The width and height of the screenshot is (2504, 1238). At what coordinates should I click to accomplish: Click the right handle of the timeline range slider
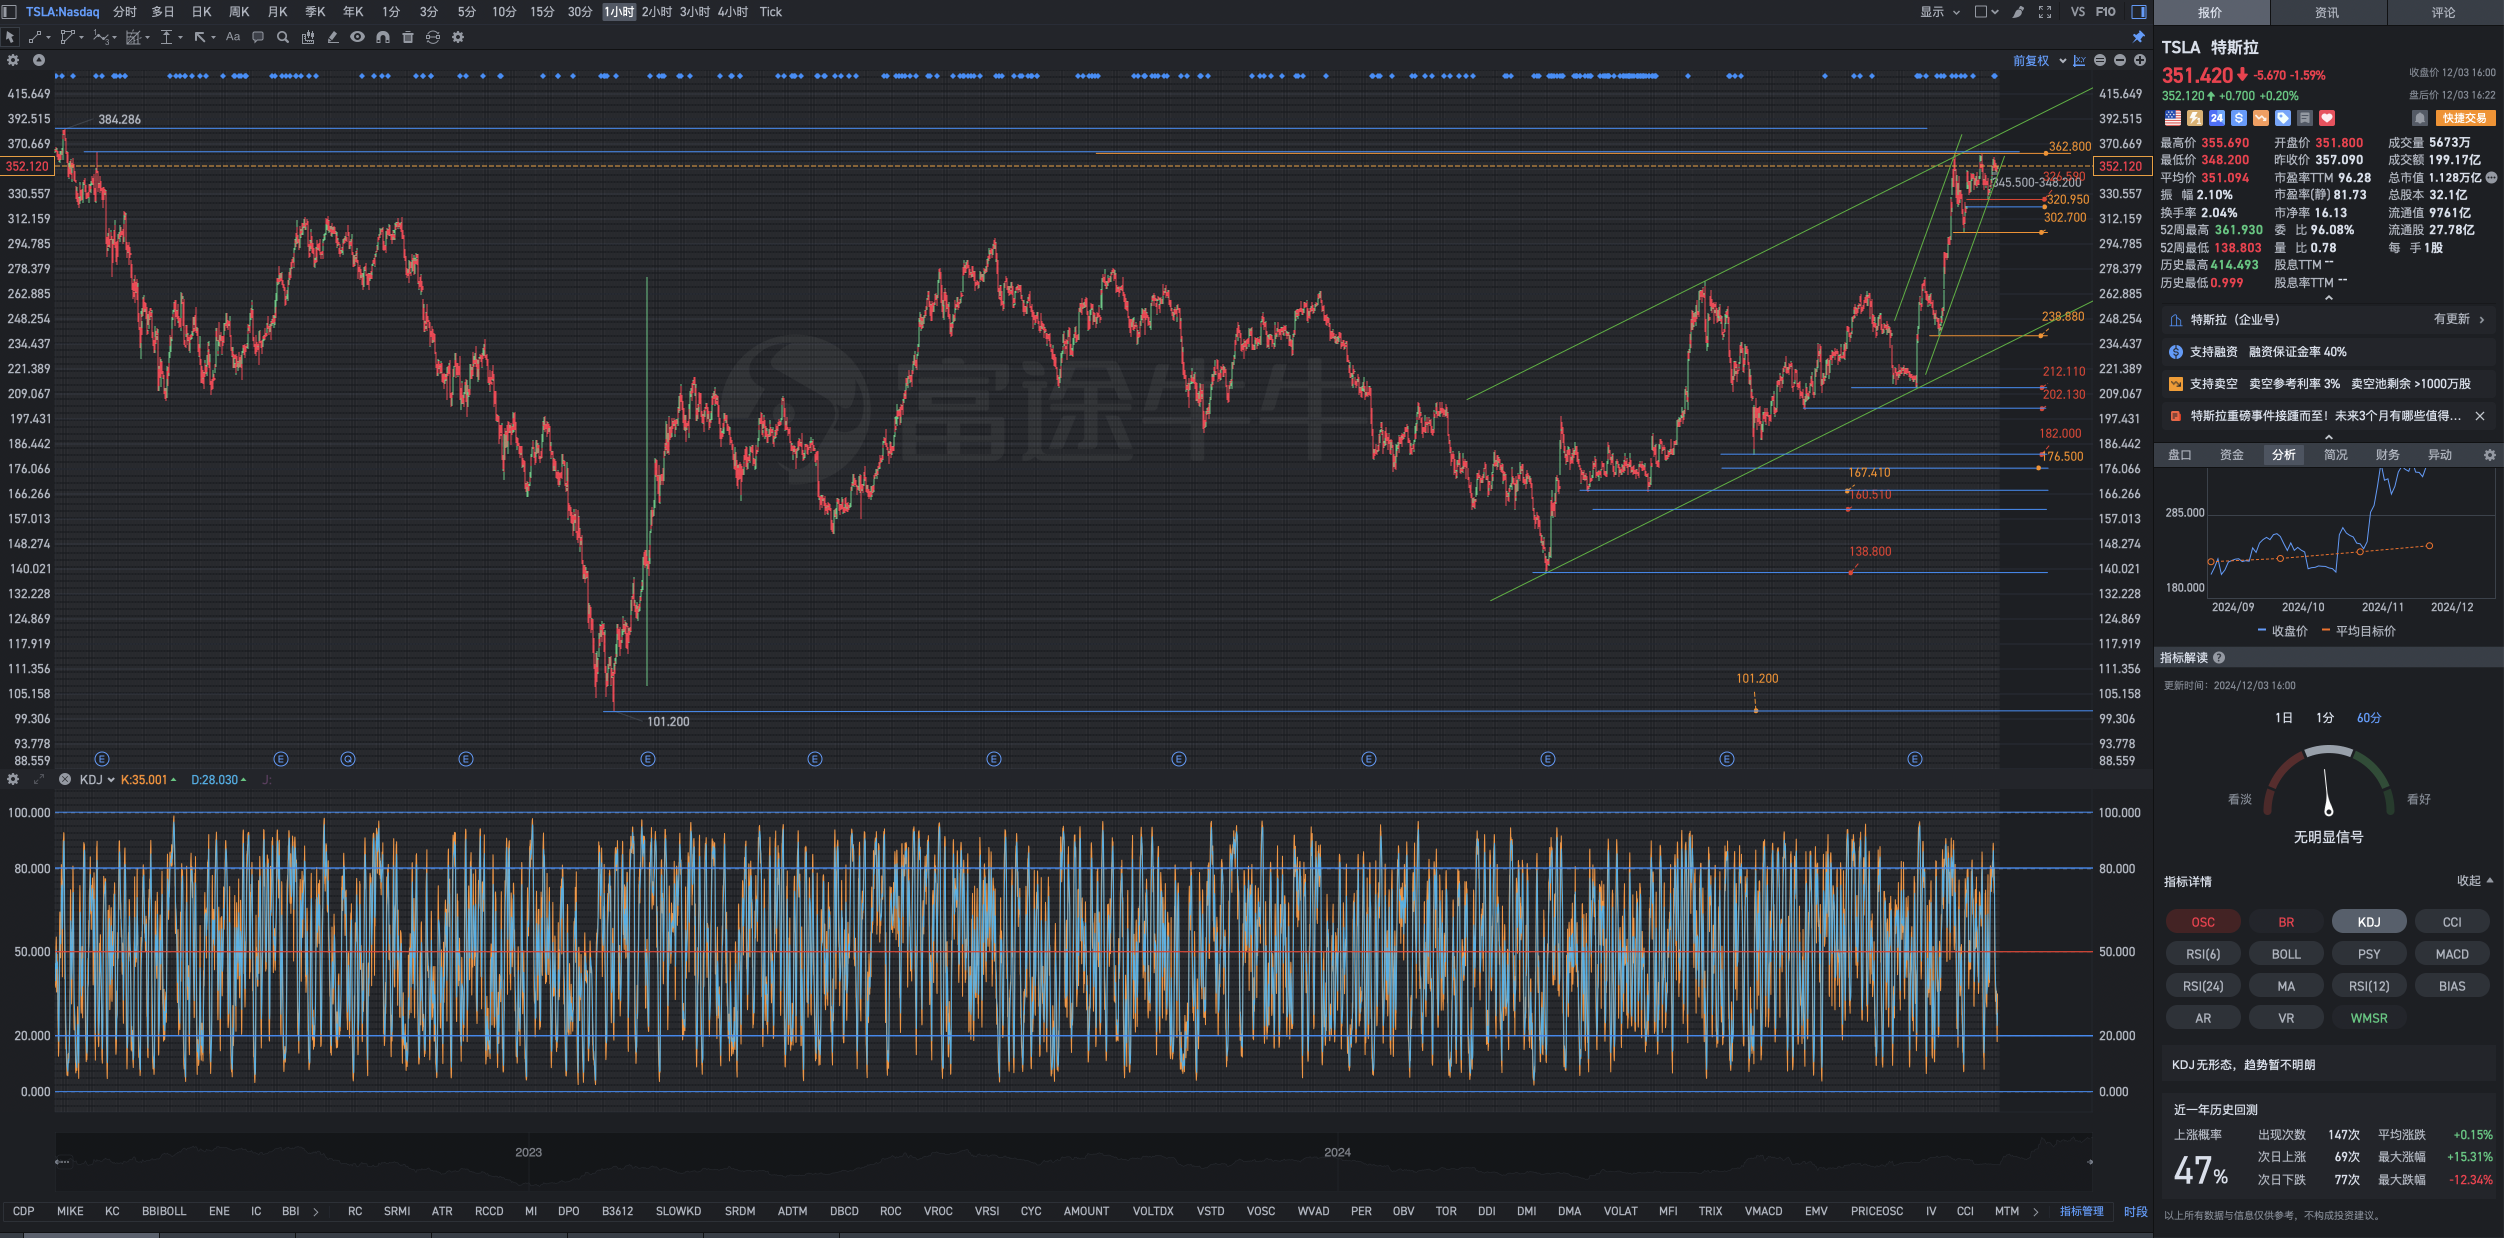[x=2089, y=1162]
